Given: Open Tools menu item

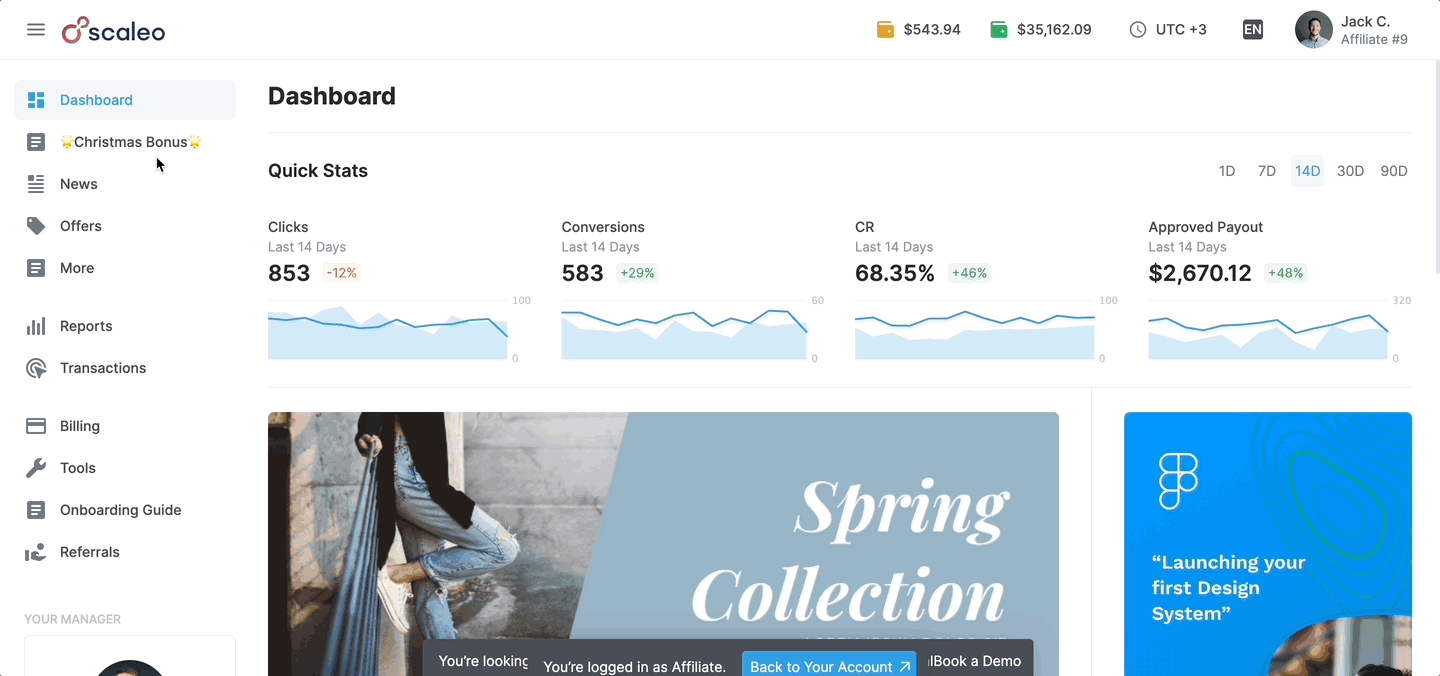Looking at the screenshot, I should tap(125, 468).
